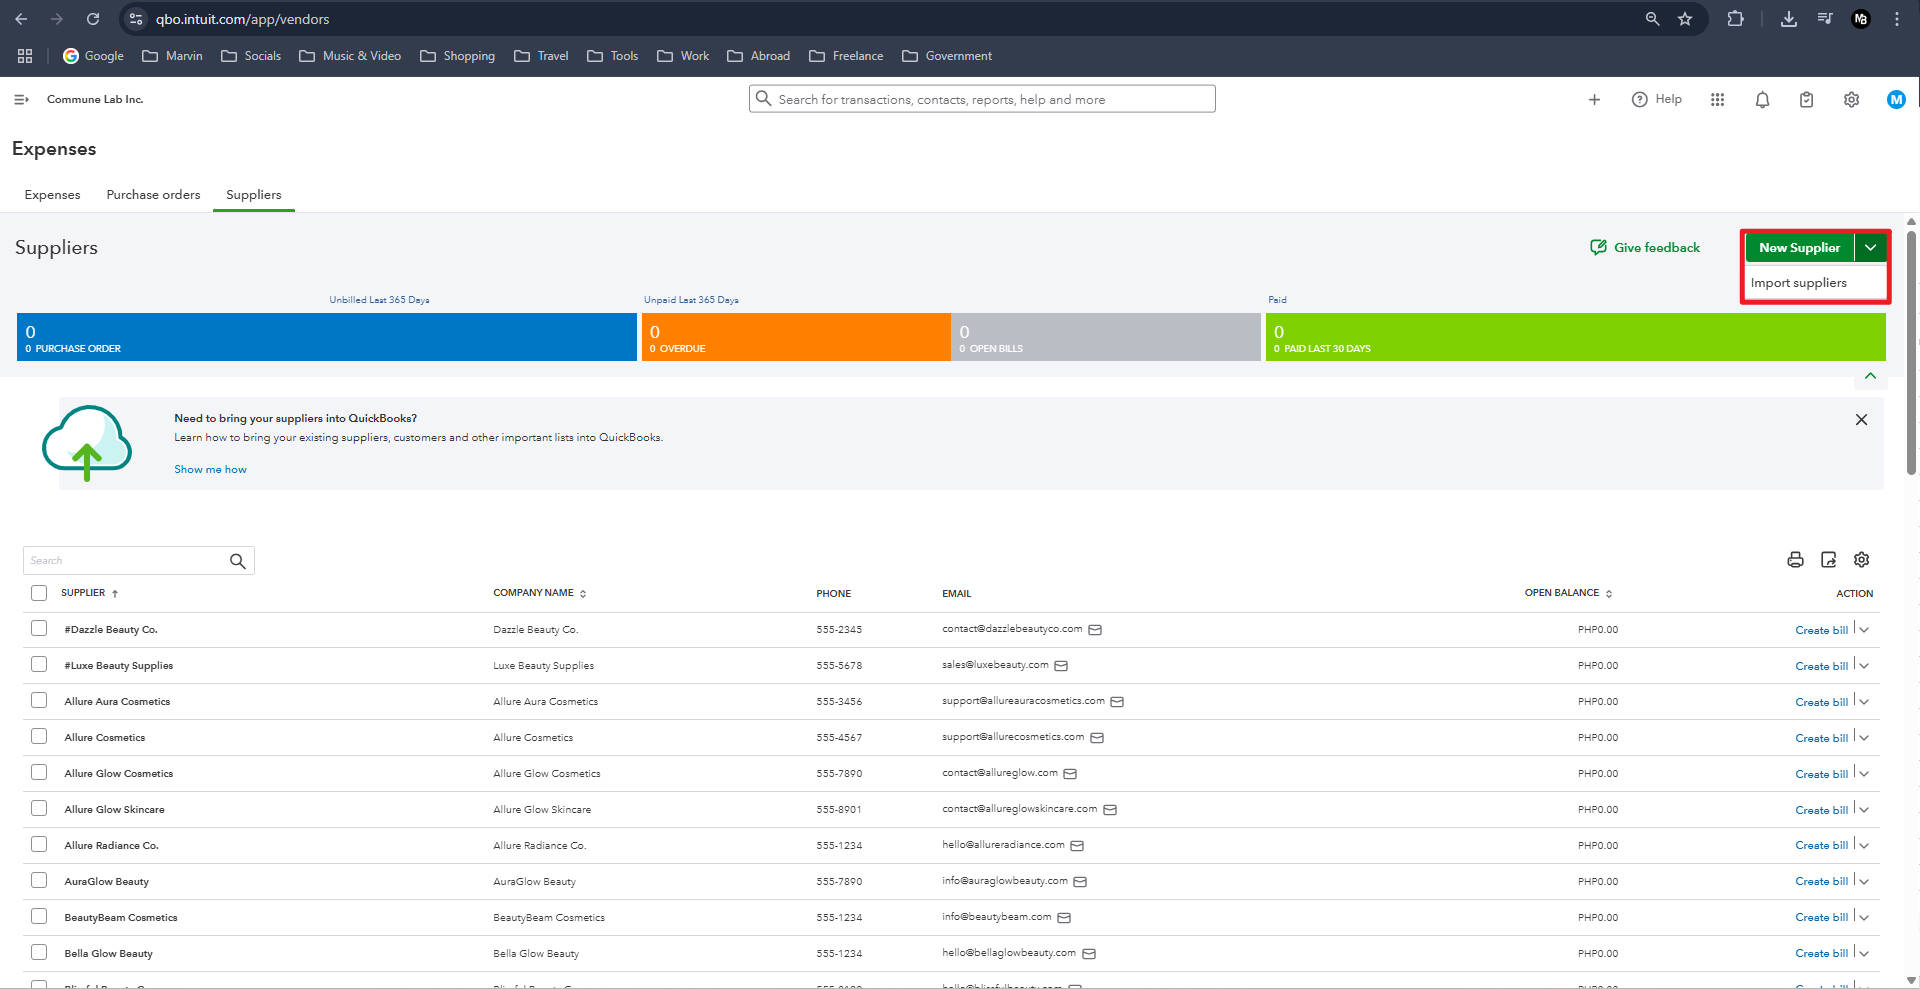Click the Show me how link
The height and width of the screenshot is (989, 1920).
click(x=210, y=469)
